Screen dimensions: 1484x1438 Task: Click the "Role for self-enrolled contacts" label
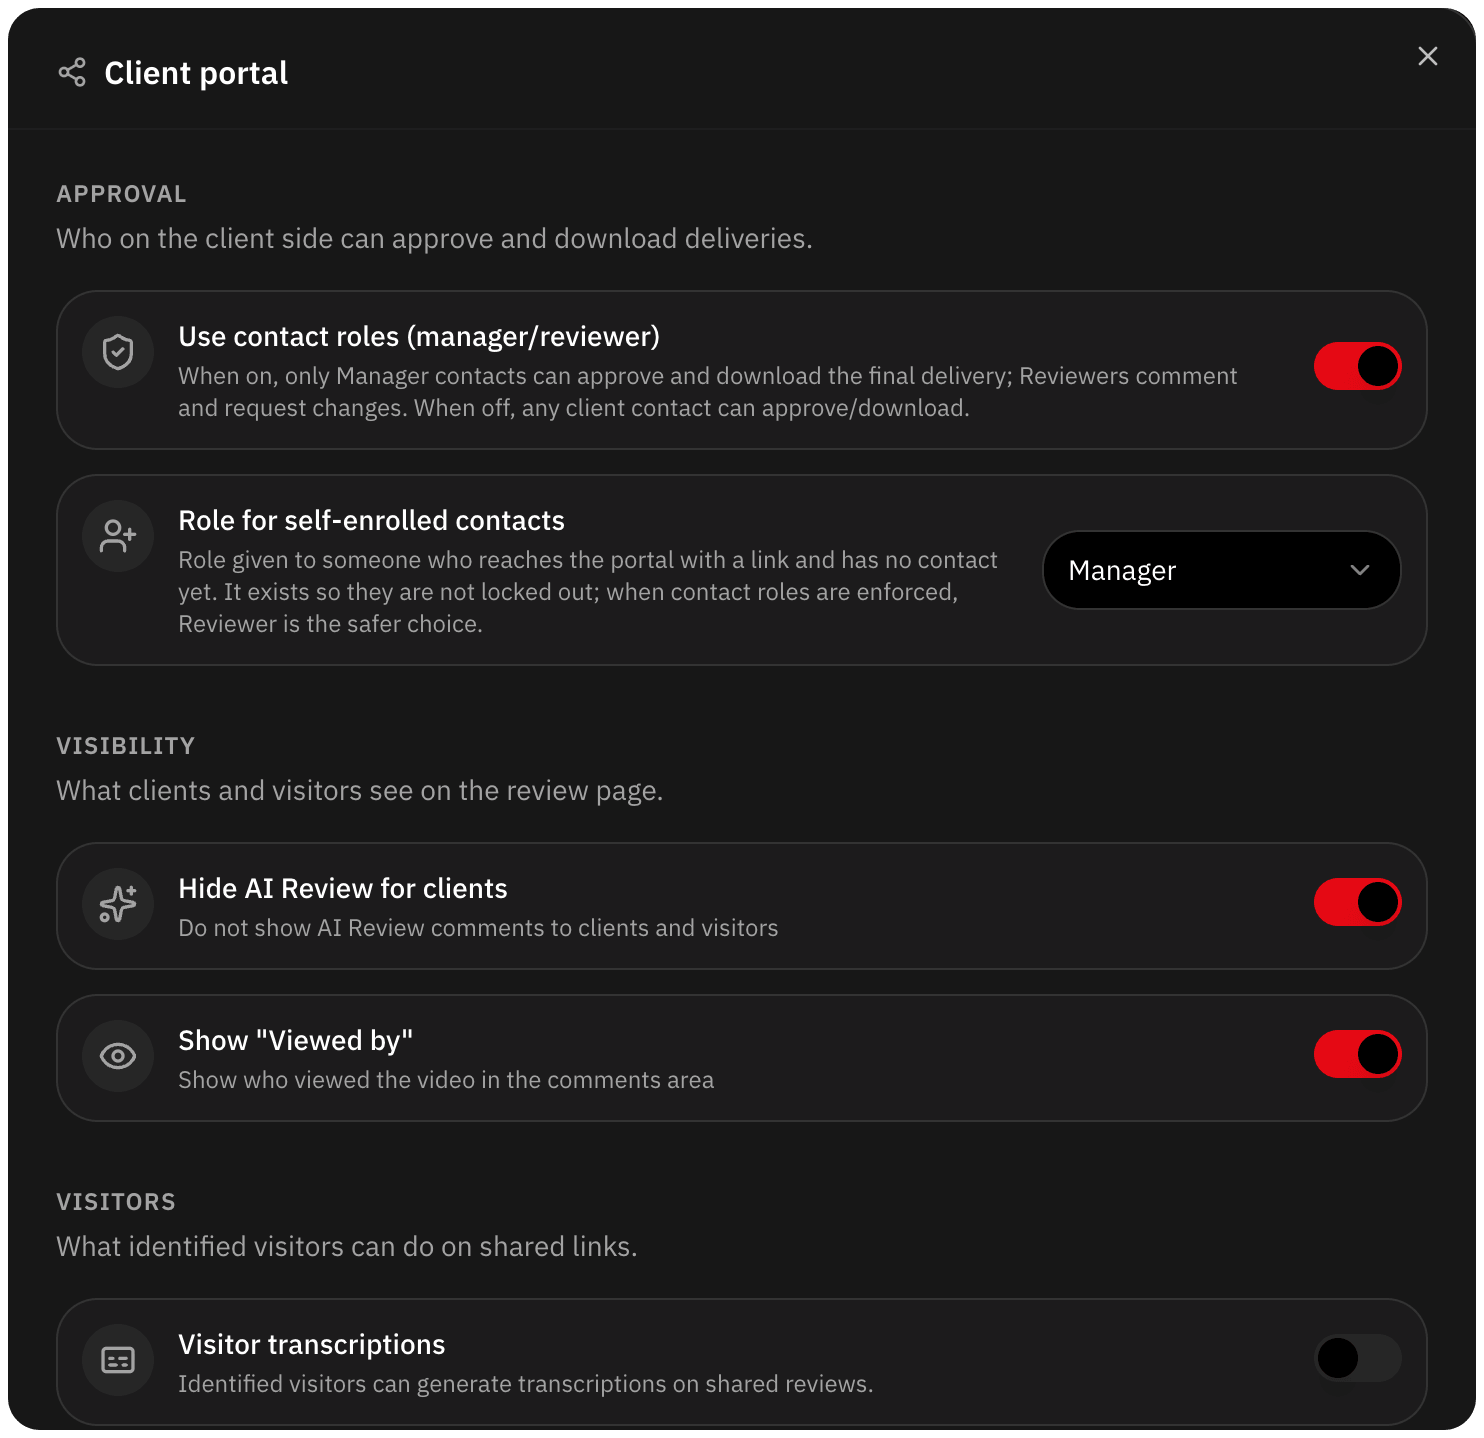(371, 521)
